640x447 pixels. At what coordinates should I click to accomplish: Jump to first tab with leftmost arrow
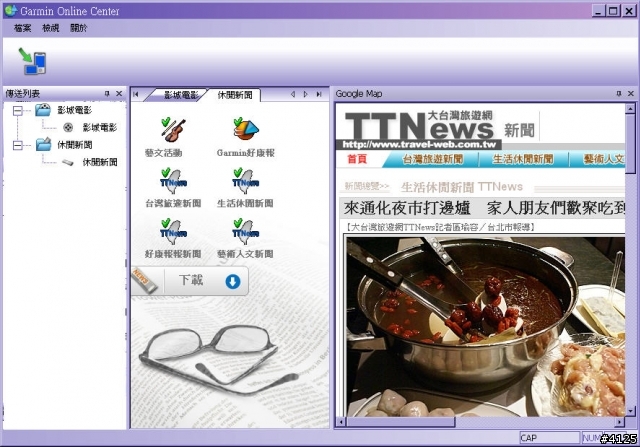136,94
